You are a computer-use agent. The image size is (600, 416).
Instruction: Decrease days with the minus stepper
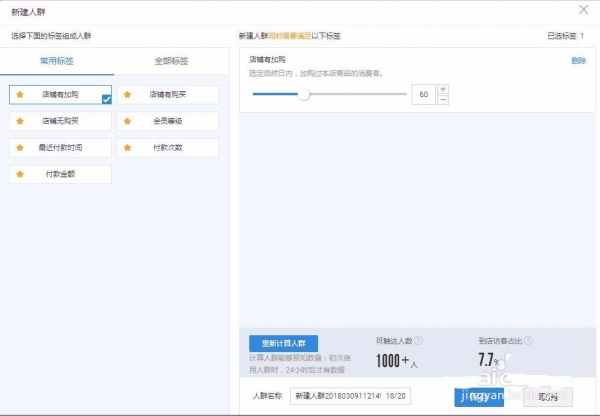pos(443,100)
